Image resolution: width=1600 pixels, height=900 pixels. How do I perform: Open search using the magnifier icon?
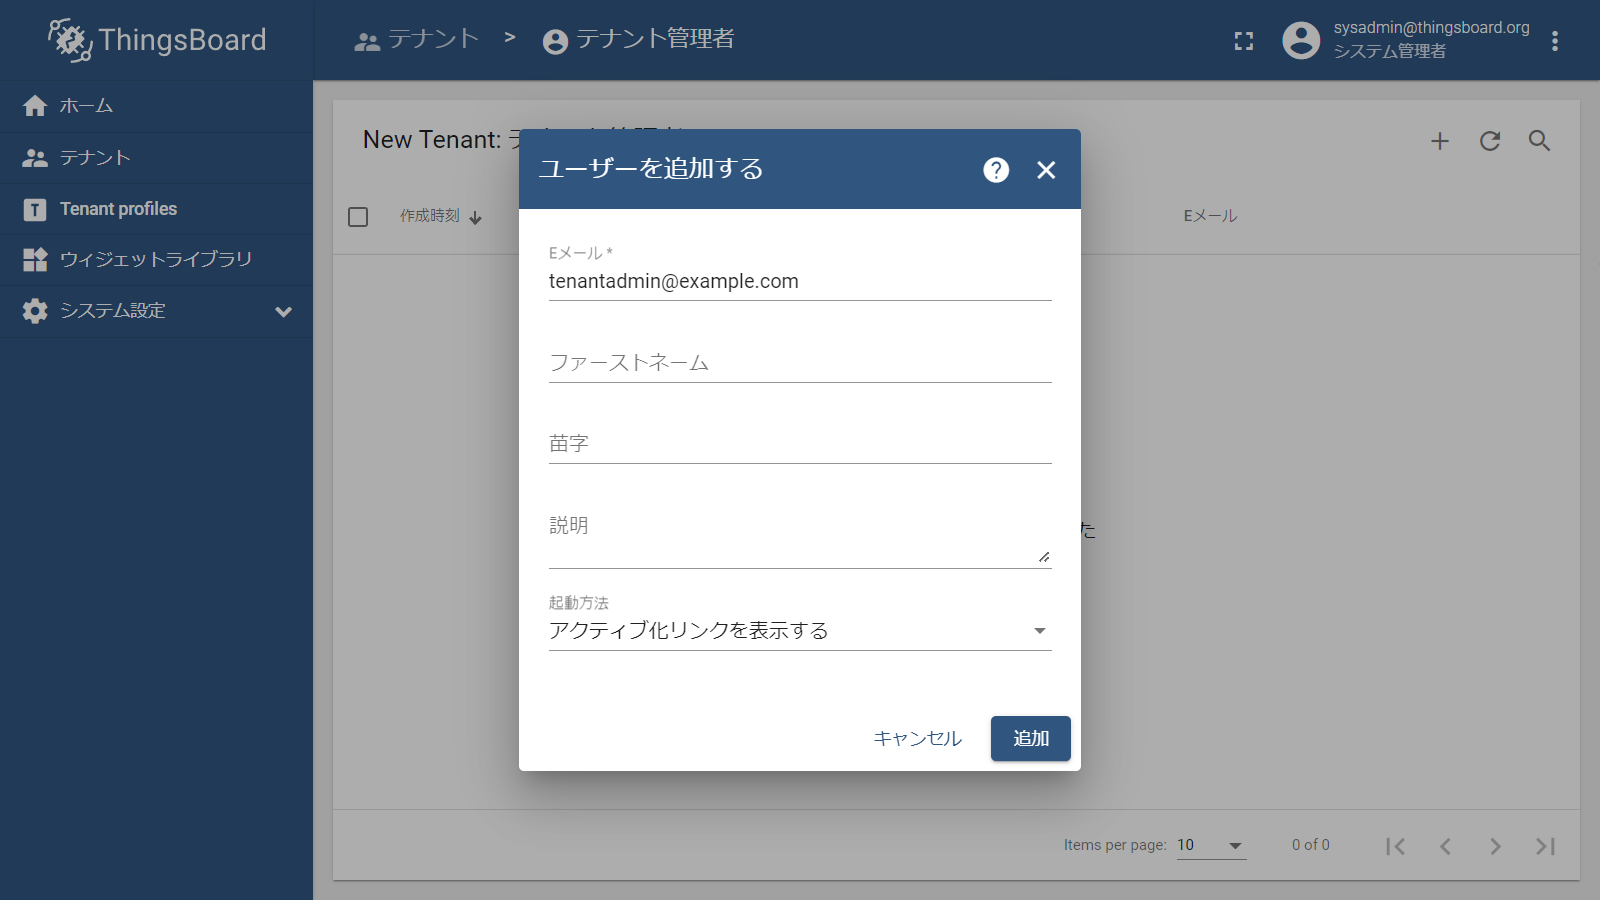pos(1539,141)
